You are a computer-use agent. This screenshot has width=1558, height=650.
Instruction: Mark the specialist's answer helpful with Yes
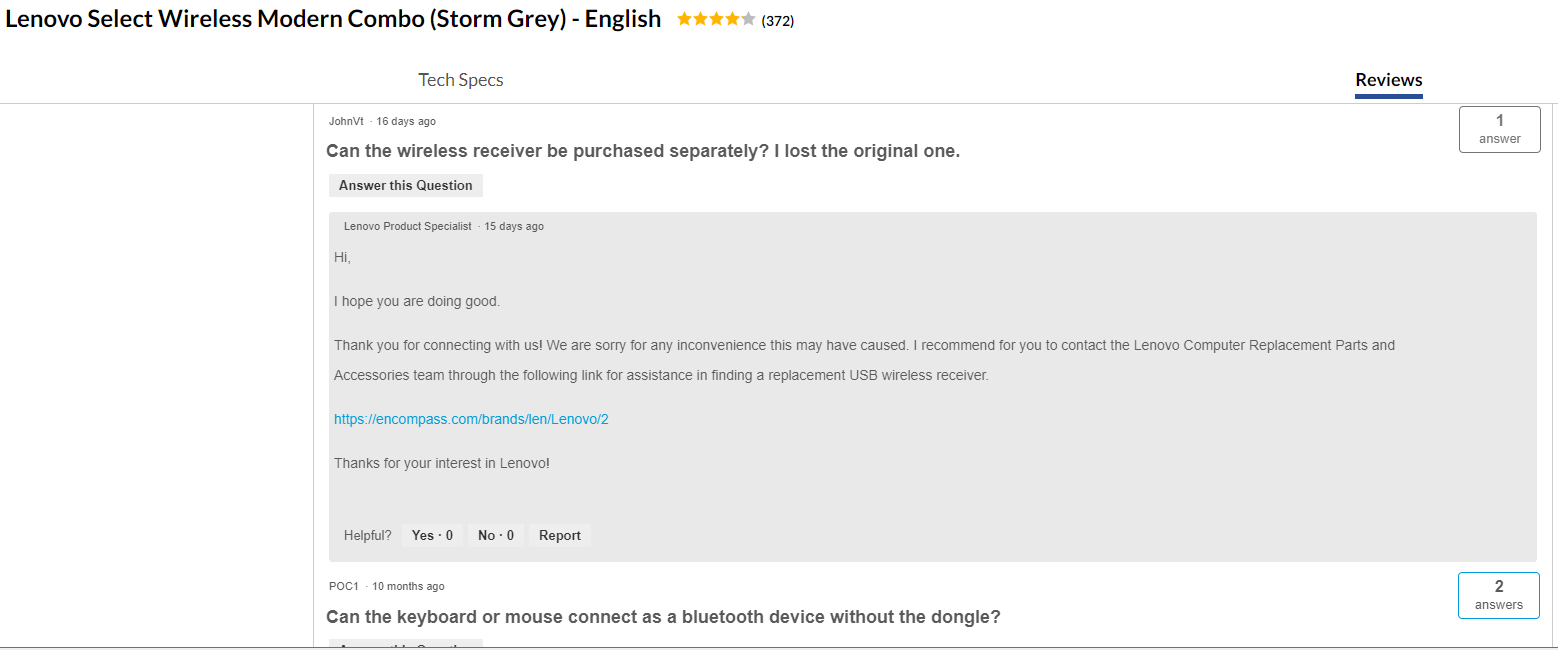coord(431,535)
